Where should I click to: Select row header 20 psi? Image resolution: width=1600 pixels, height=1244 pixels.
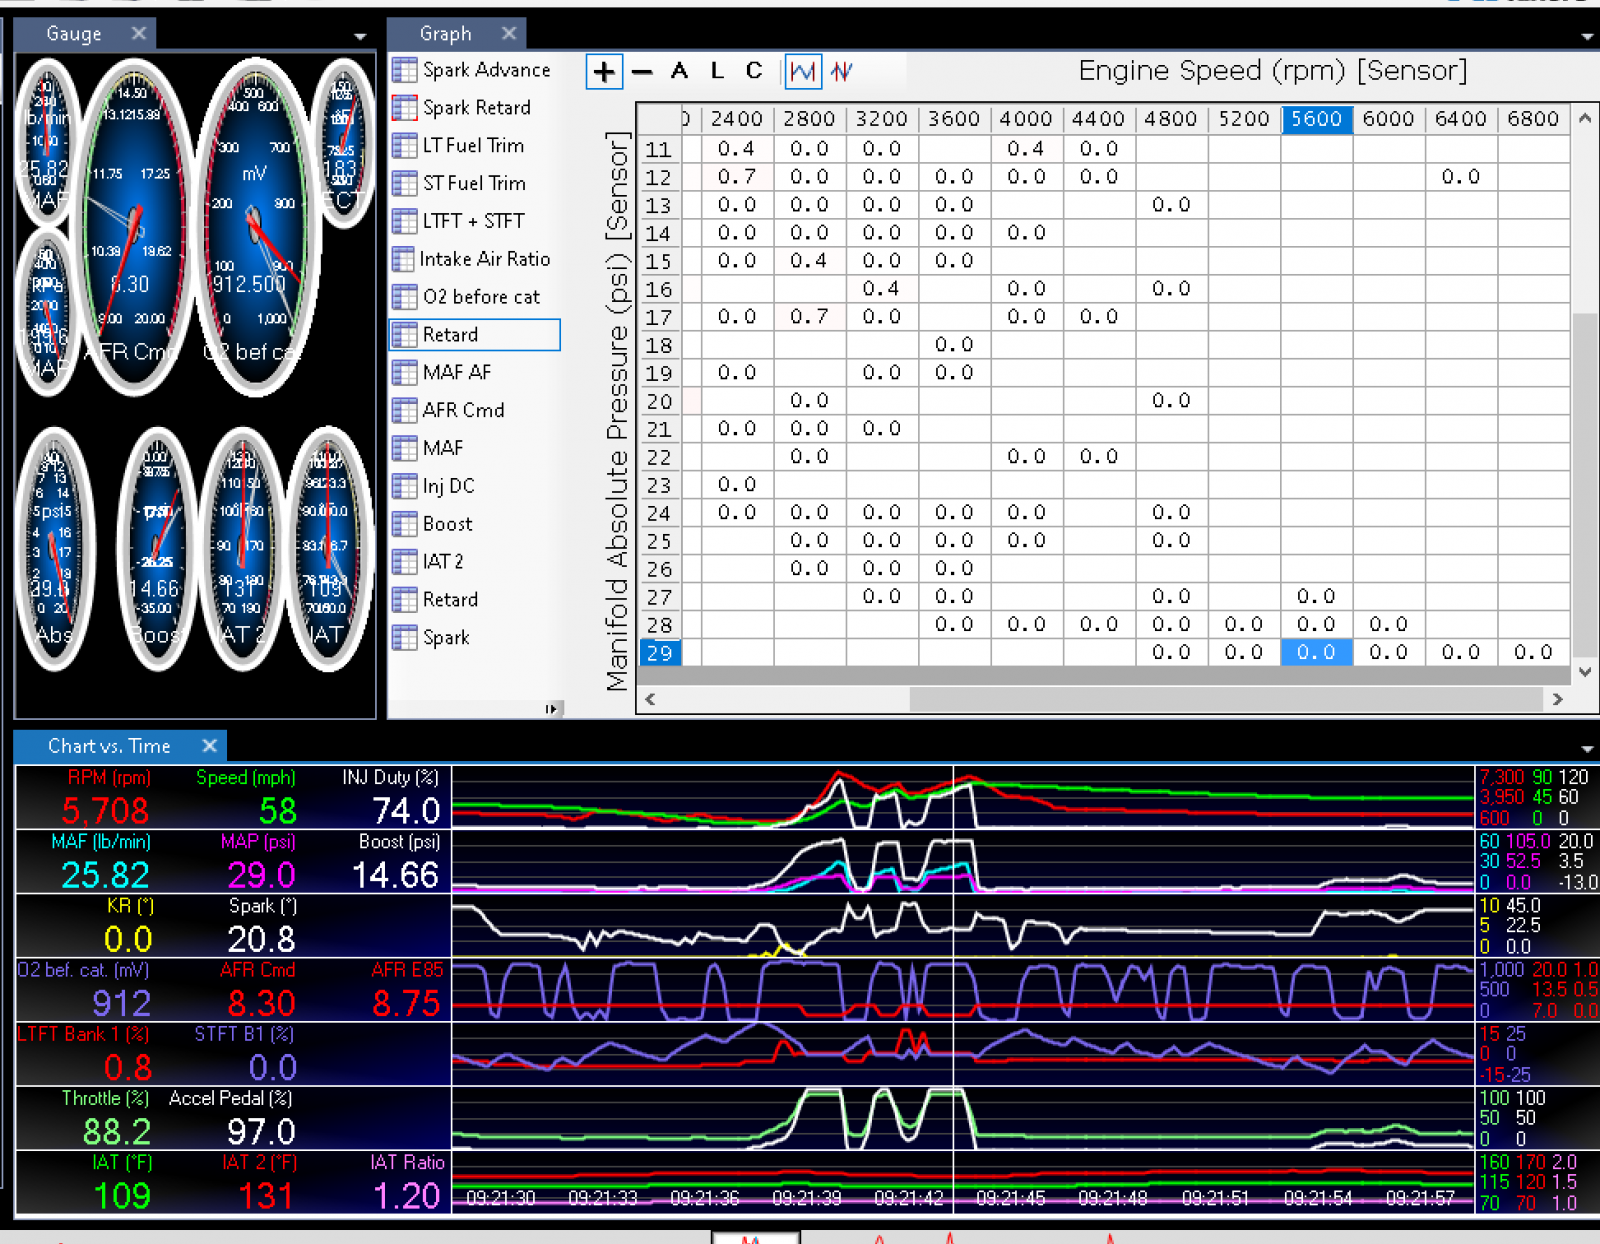coord(659,401)
